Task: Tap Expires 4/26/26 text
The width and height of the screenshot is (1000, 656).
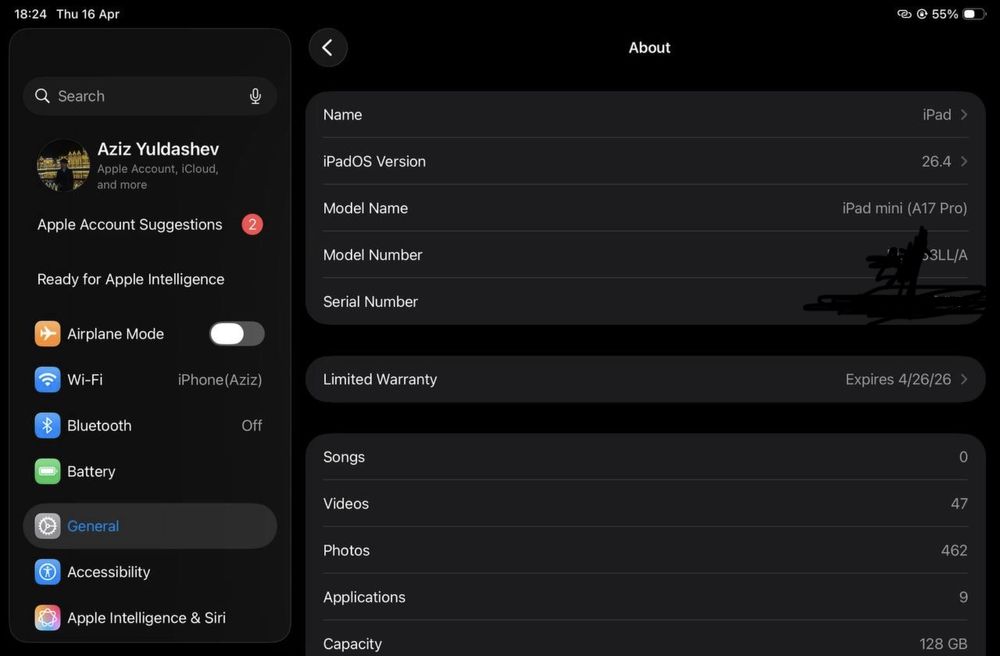Action: pos(898,379)
